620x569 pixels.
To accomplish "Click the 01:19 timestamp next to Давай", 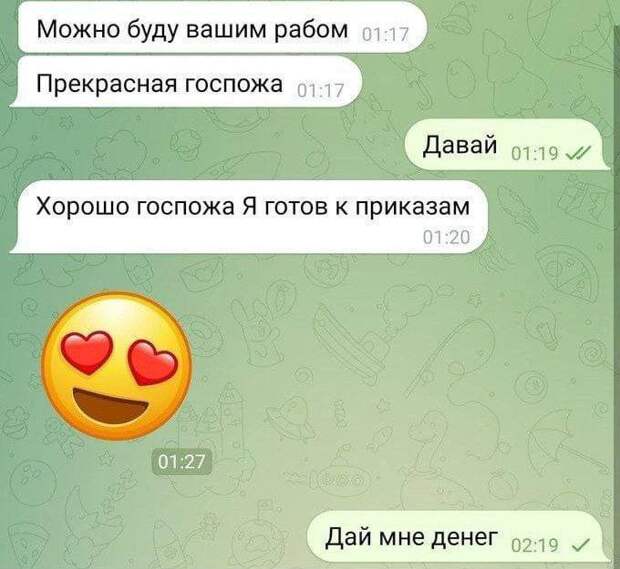I will tap(534, 152).
